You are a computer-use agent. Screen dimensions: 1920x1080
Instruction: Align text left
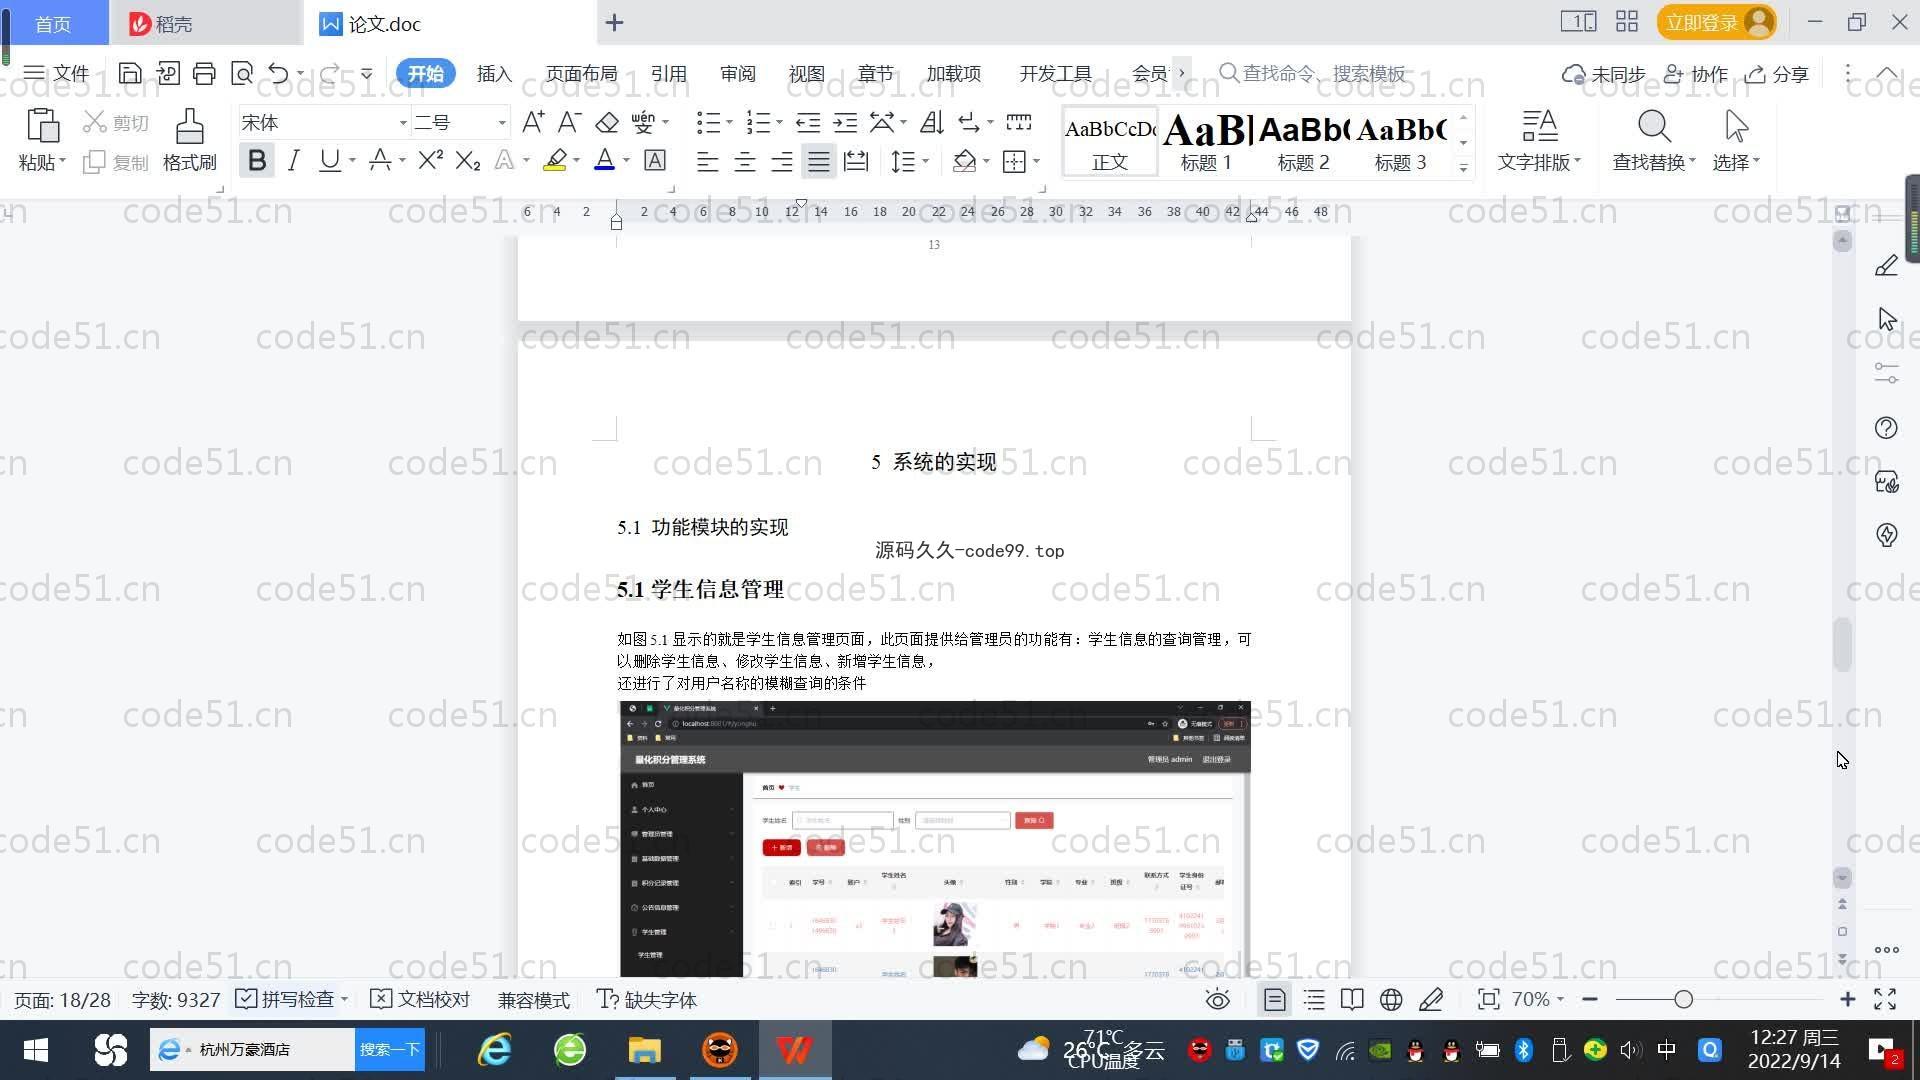pos(707,161)
